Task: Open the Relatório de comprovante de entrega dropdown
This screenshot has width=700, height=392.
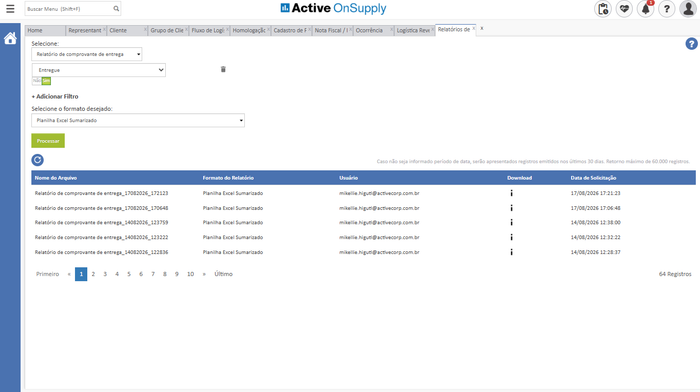Action: [x=87, y=54]
